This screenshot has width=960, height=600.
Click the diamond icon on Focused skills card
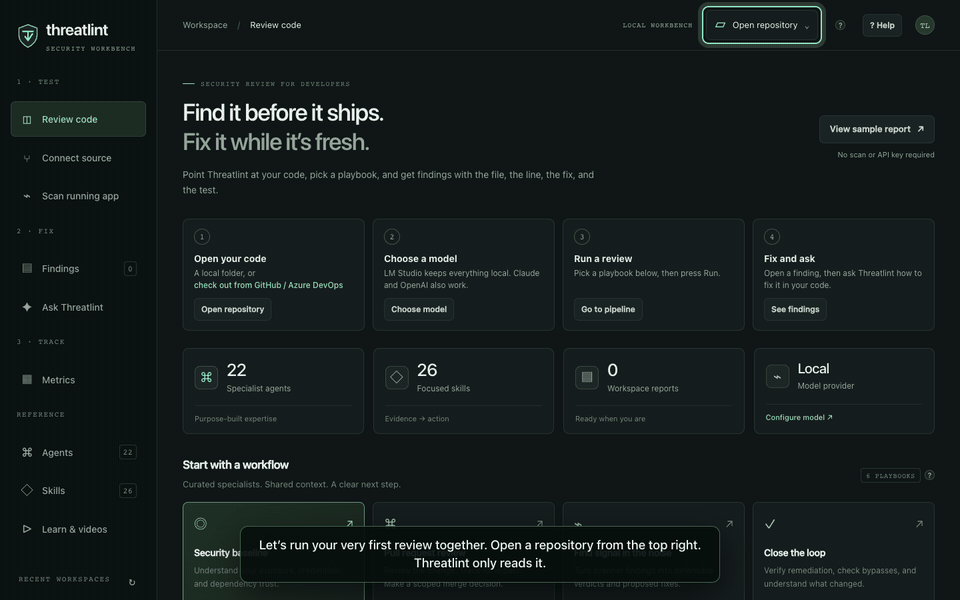pos(397,378)
